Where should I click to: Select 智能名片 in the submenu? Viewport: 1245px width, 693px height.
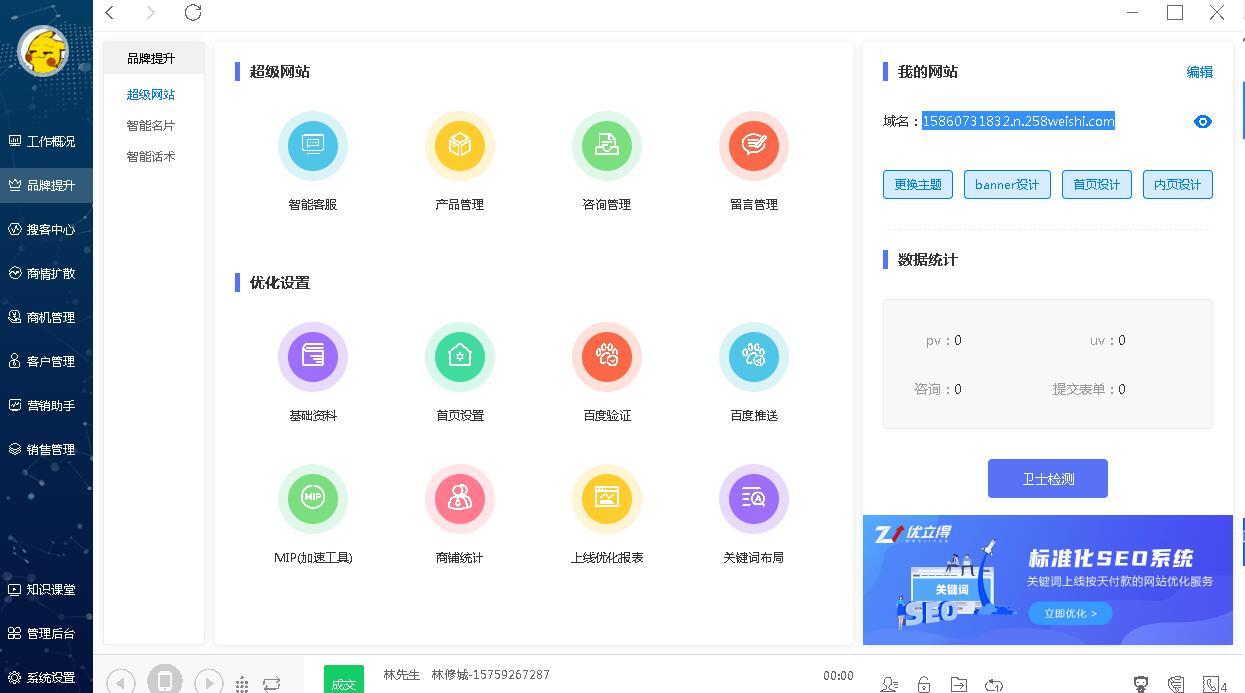pos(151,126)
